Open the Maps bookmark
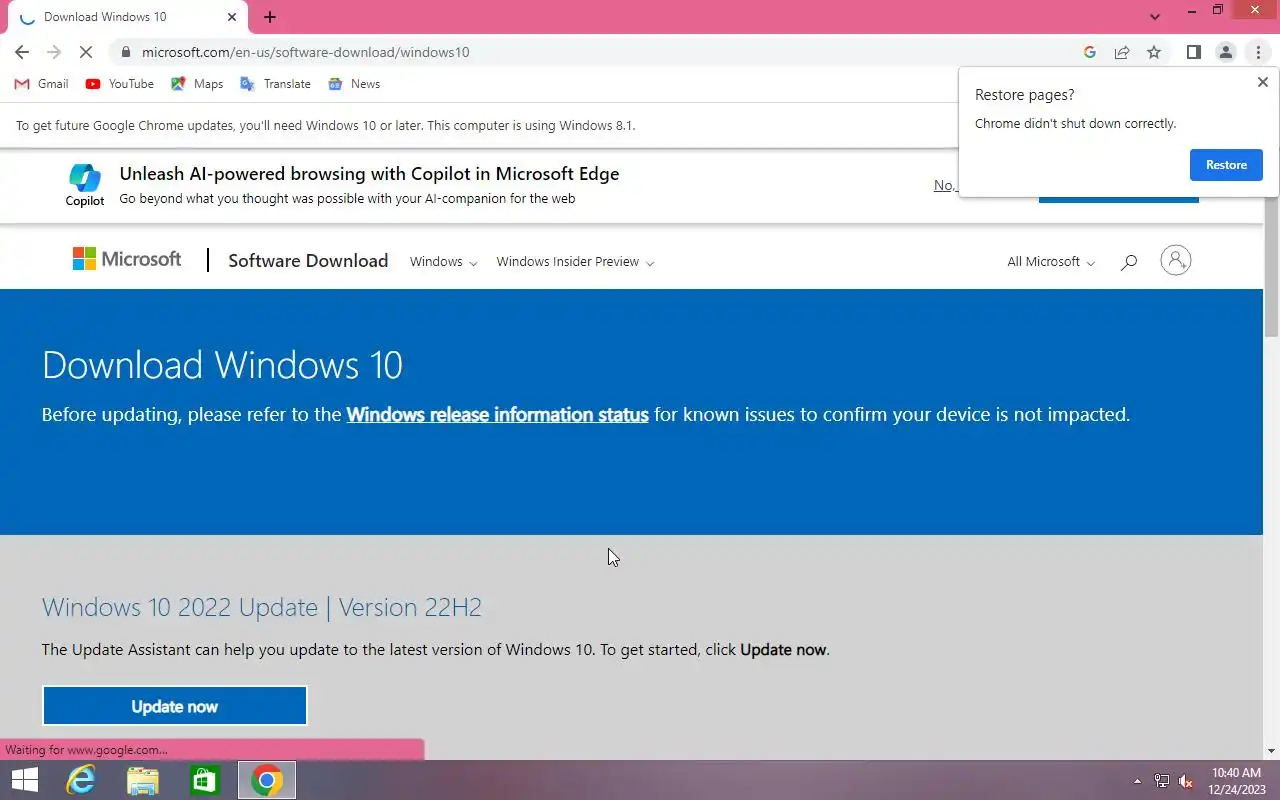Screen dimensions: 1280x800 point(197,84)
